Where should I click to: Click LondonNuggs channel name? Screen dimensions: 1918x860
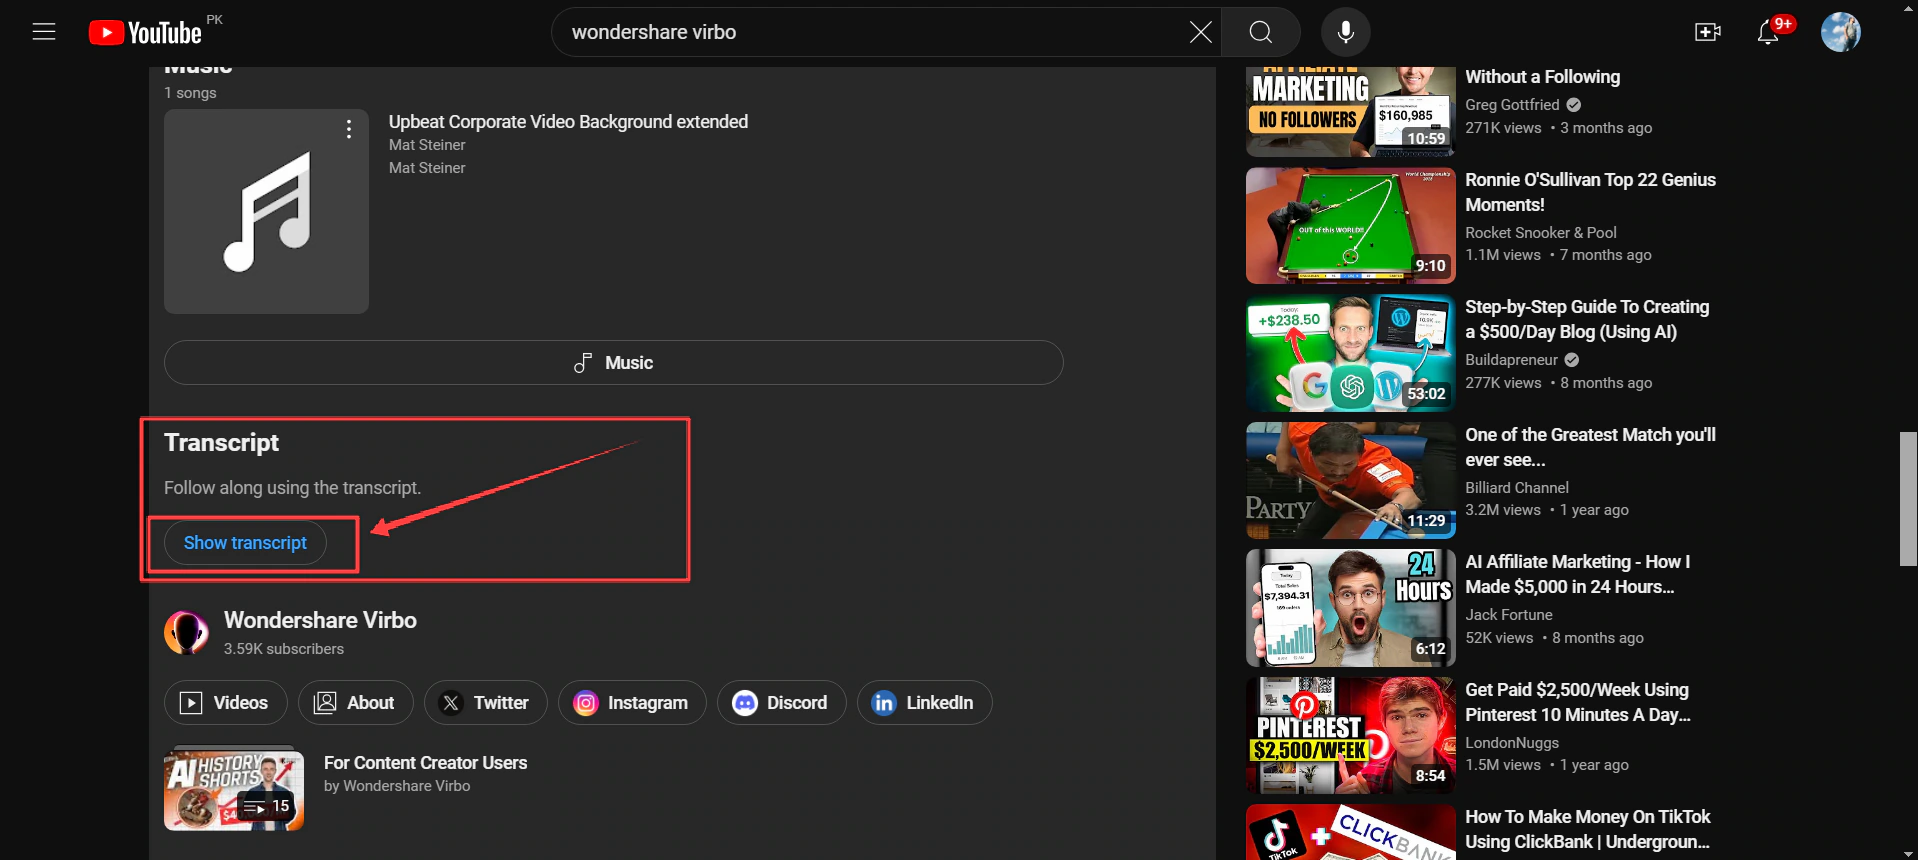pos(1511,743)
